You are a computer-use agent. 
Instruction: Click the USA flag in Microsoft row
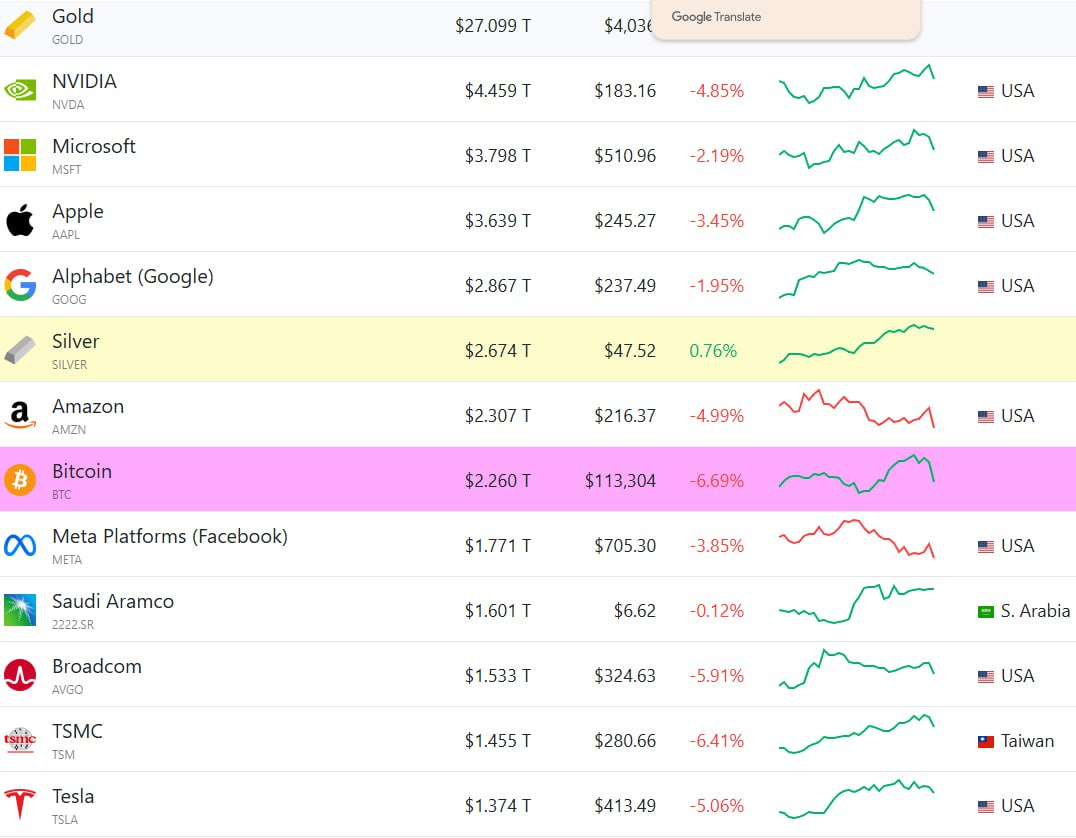pyautogui.click(x=985, y=156)
